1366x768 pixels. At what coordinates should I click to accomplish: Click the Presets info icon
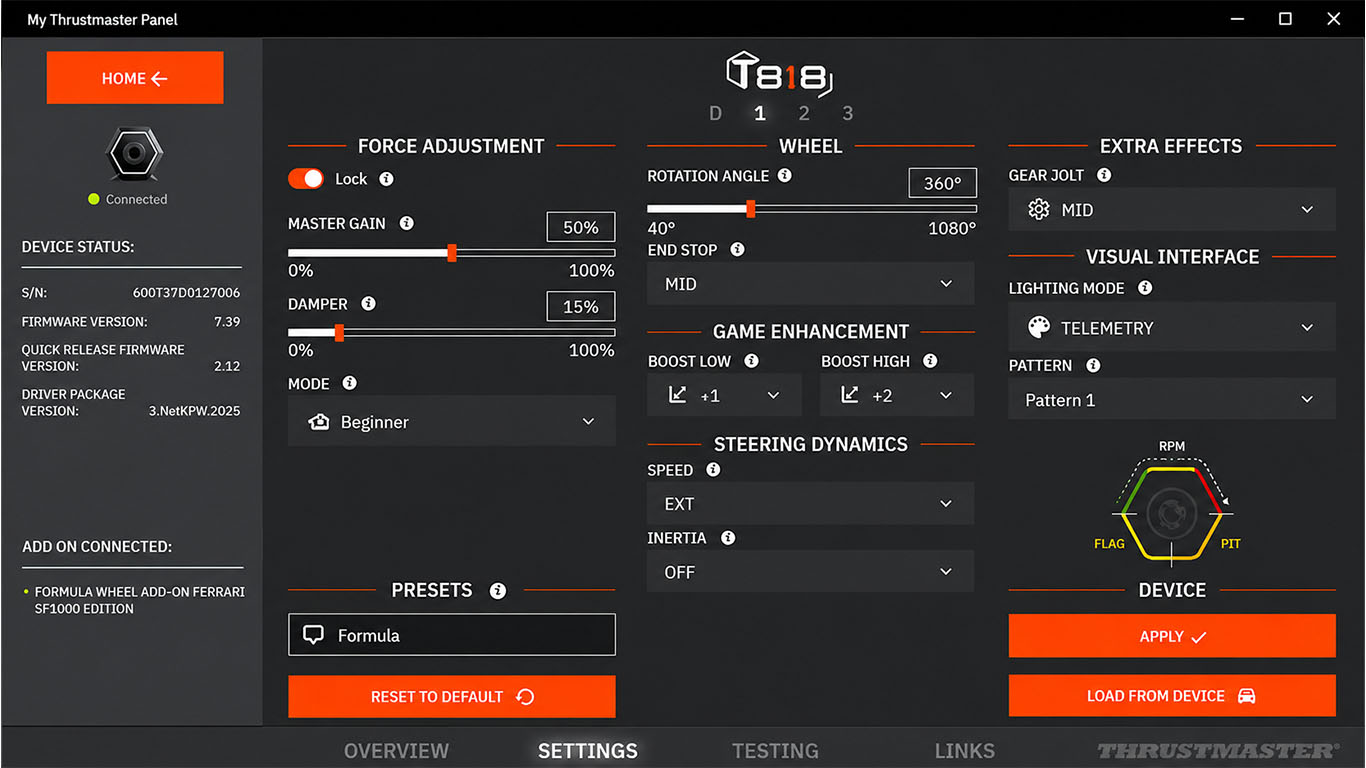click(x=498, y=591)
